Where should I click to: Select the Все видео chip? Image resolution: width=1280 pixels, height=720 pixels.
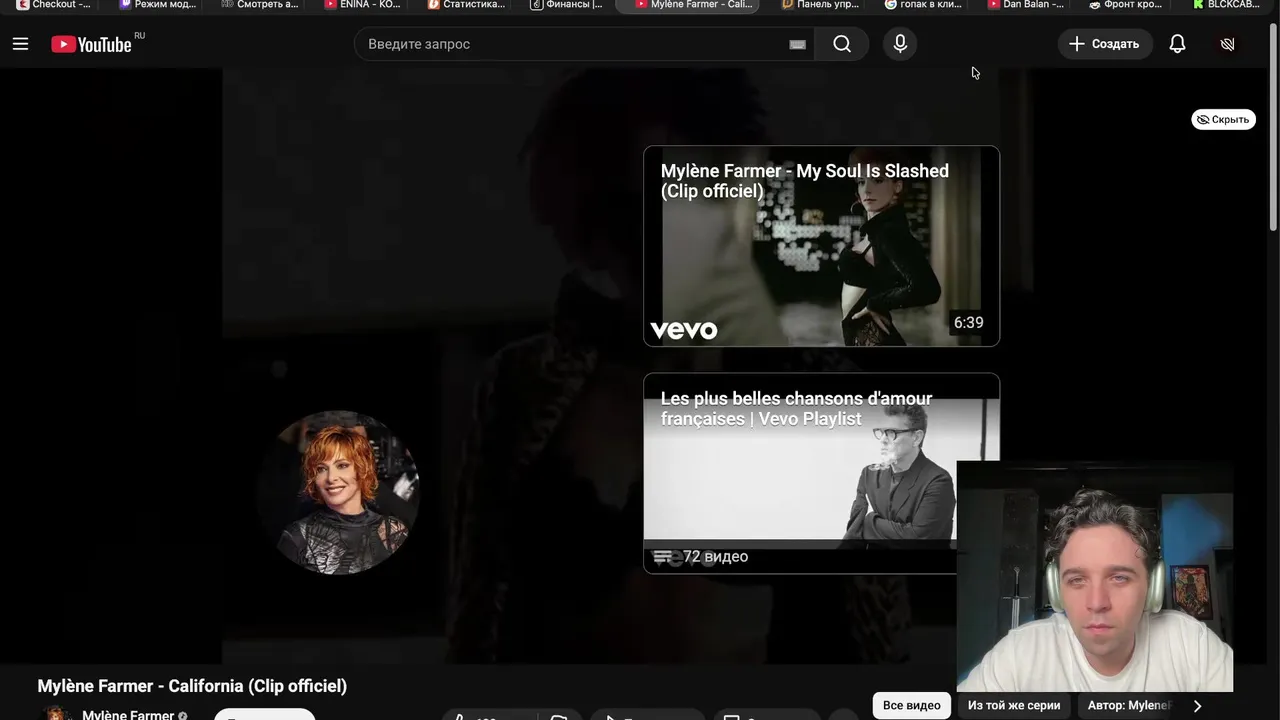(911, 705)
